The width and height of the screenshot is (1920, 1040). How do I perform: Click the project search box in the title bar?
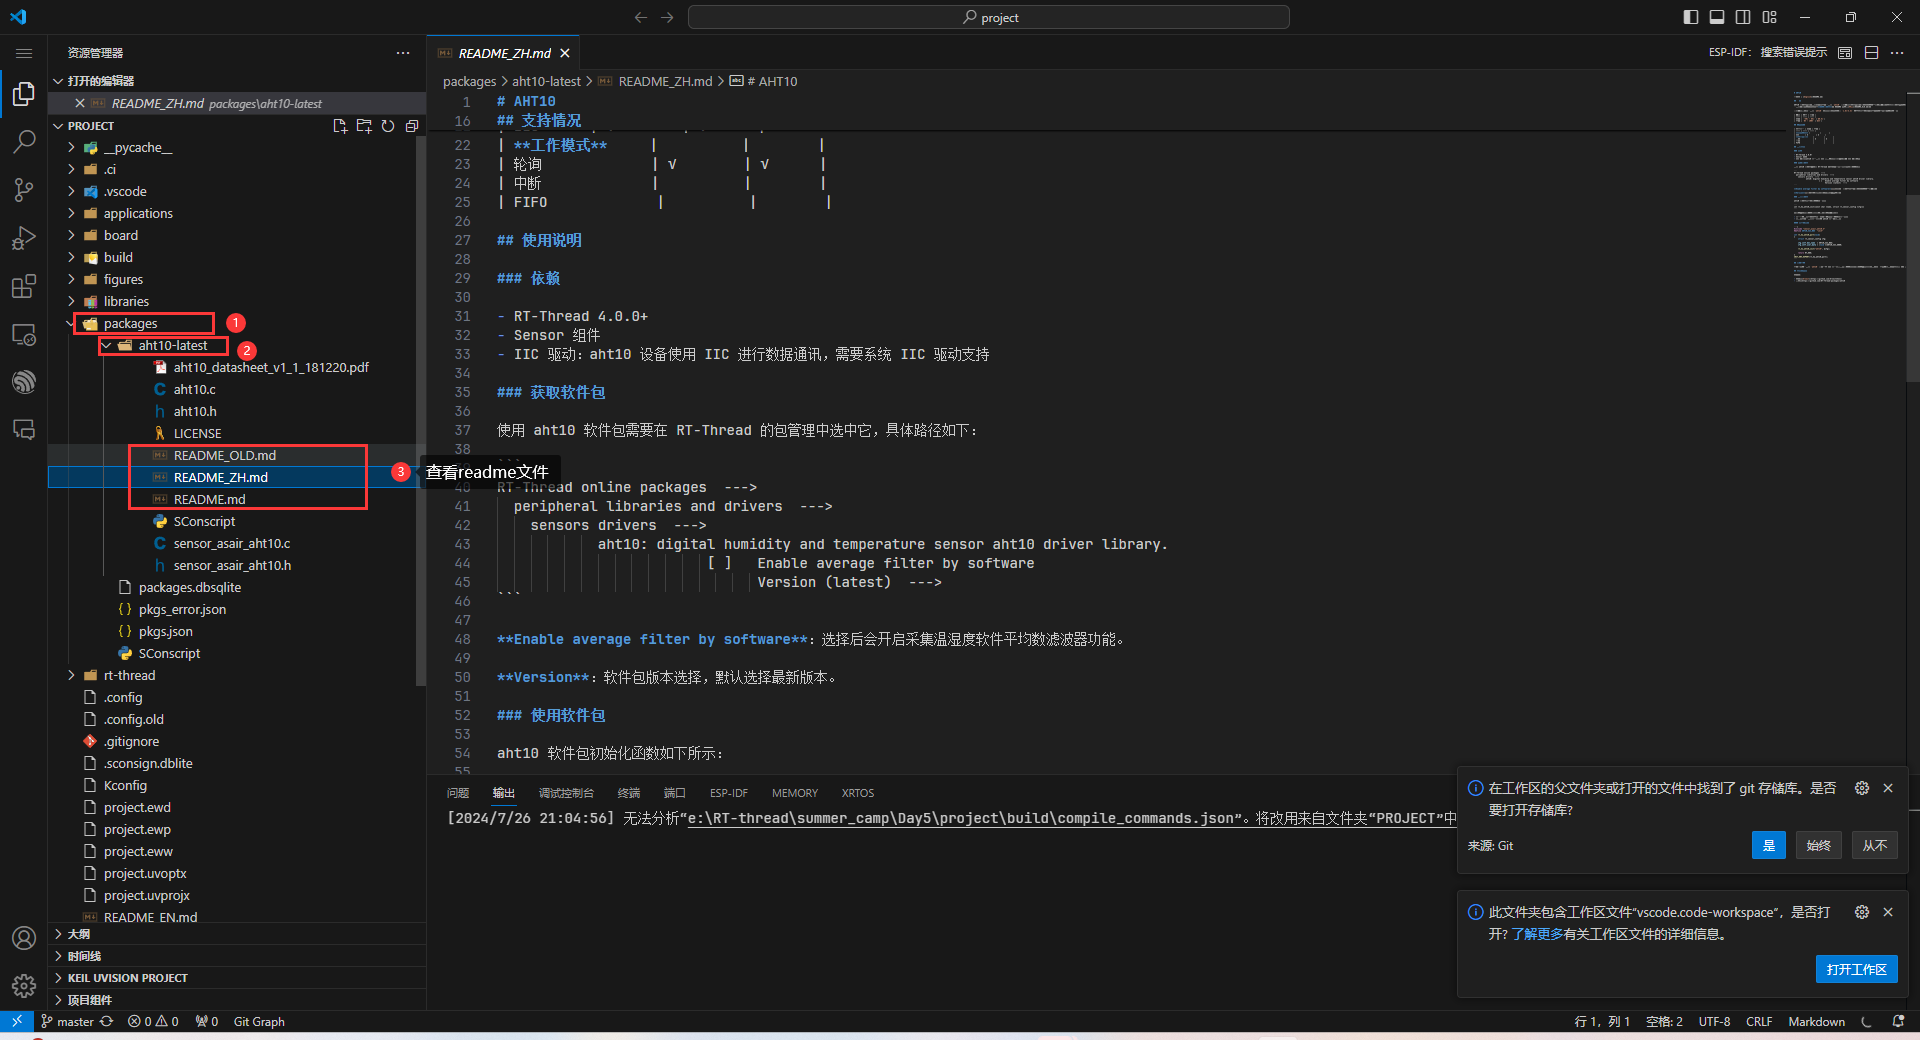click(989, 17)
